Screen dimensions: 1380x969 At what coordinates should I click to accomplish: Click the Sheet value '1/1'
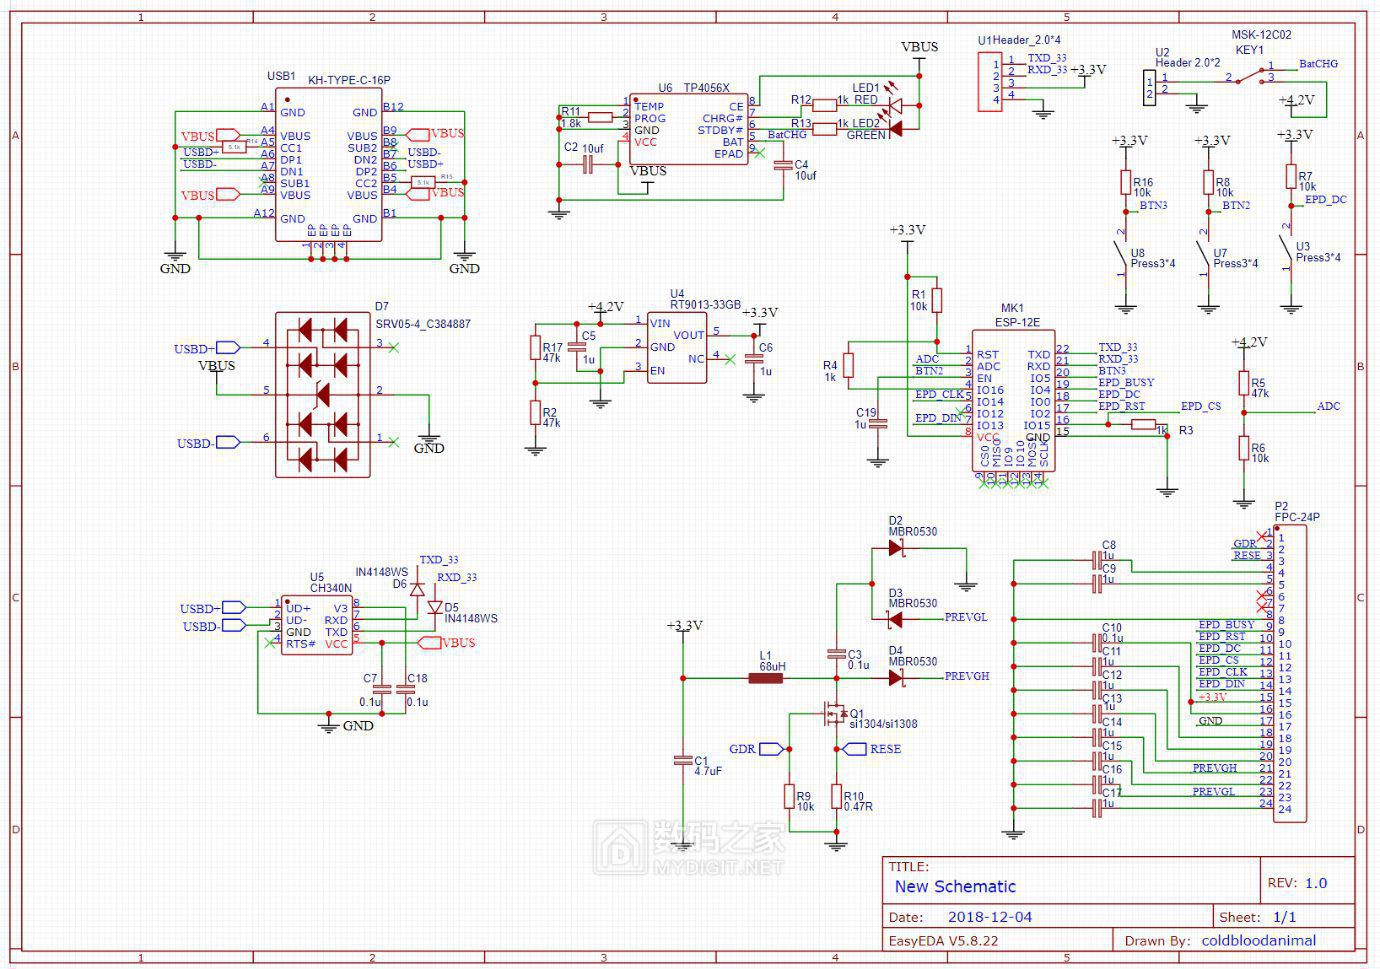1285,917
